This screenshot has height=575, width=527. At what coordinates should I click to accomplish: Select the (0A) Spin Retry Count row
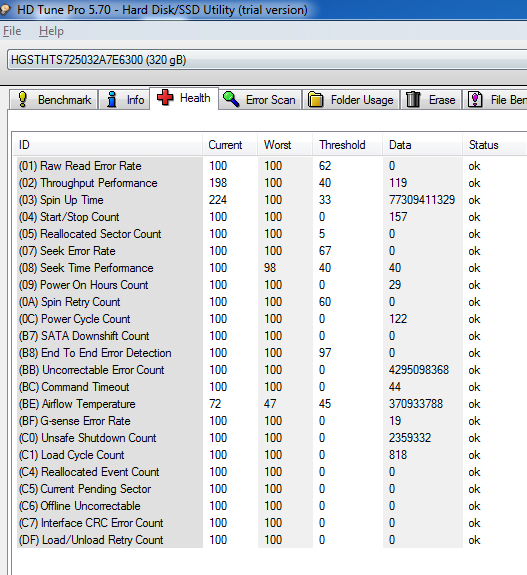(271, 302)
